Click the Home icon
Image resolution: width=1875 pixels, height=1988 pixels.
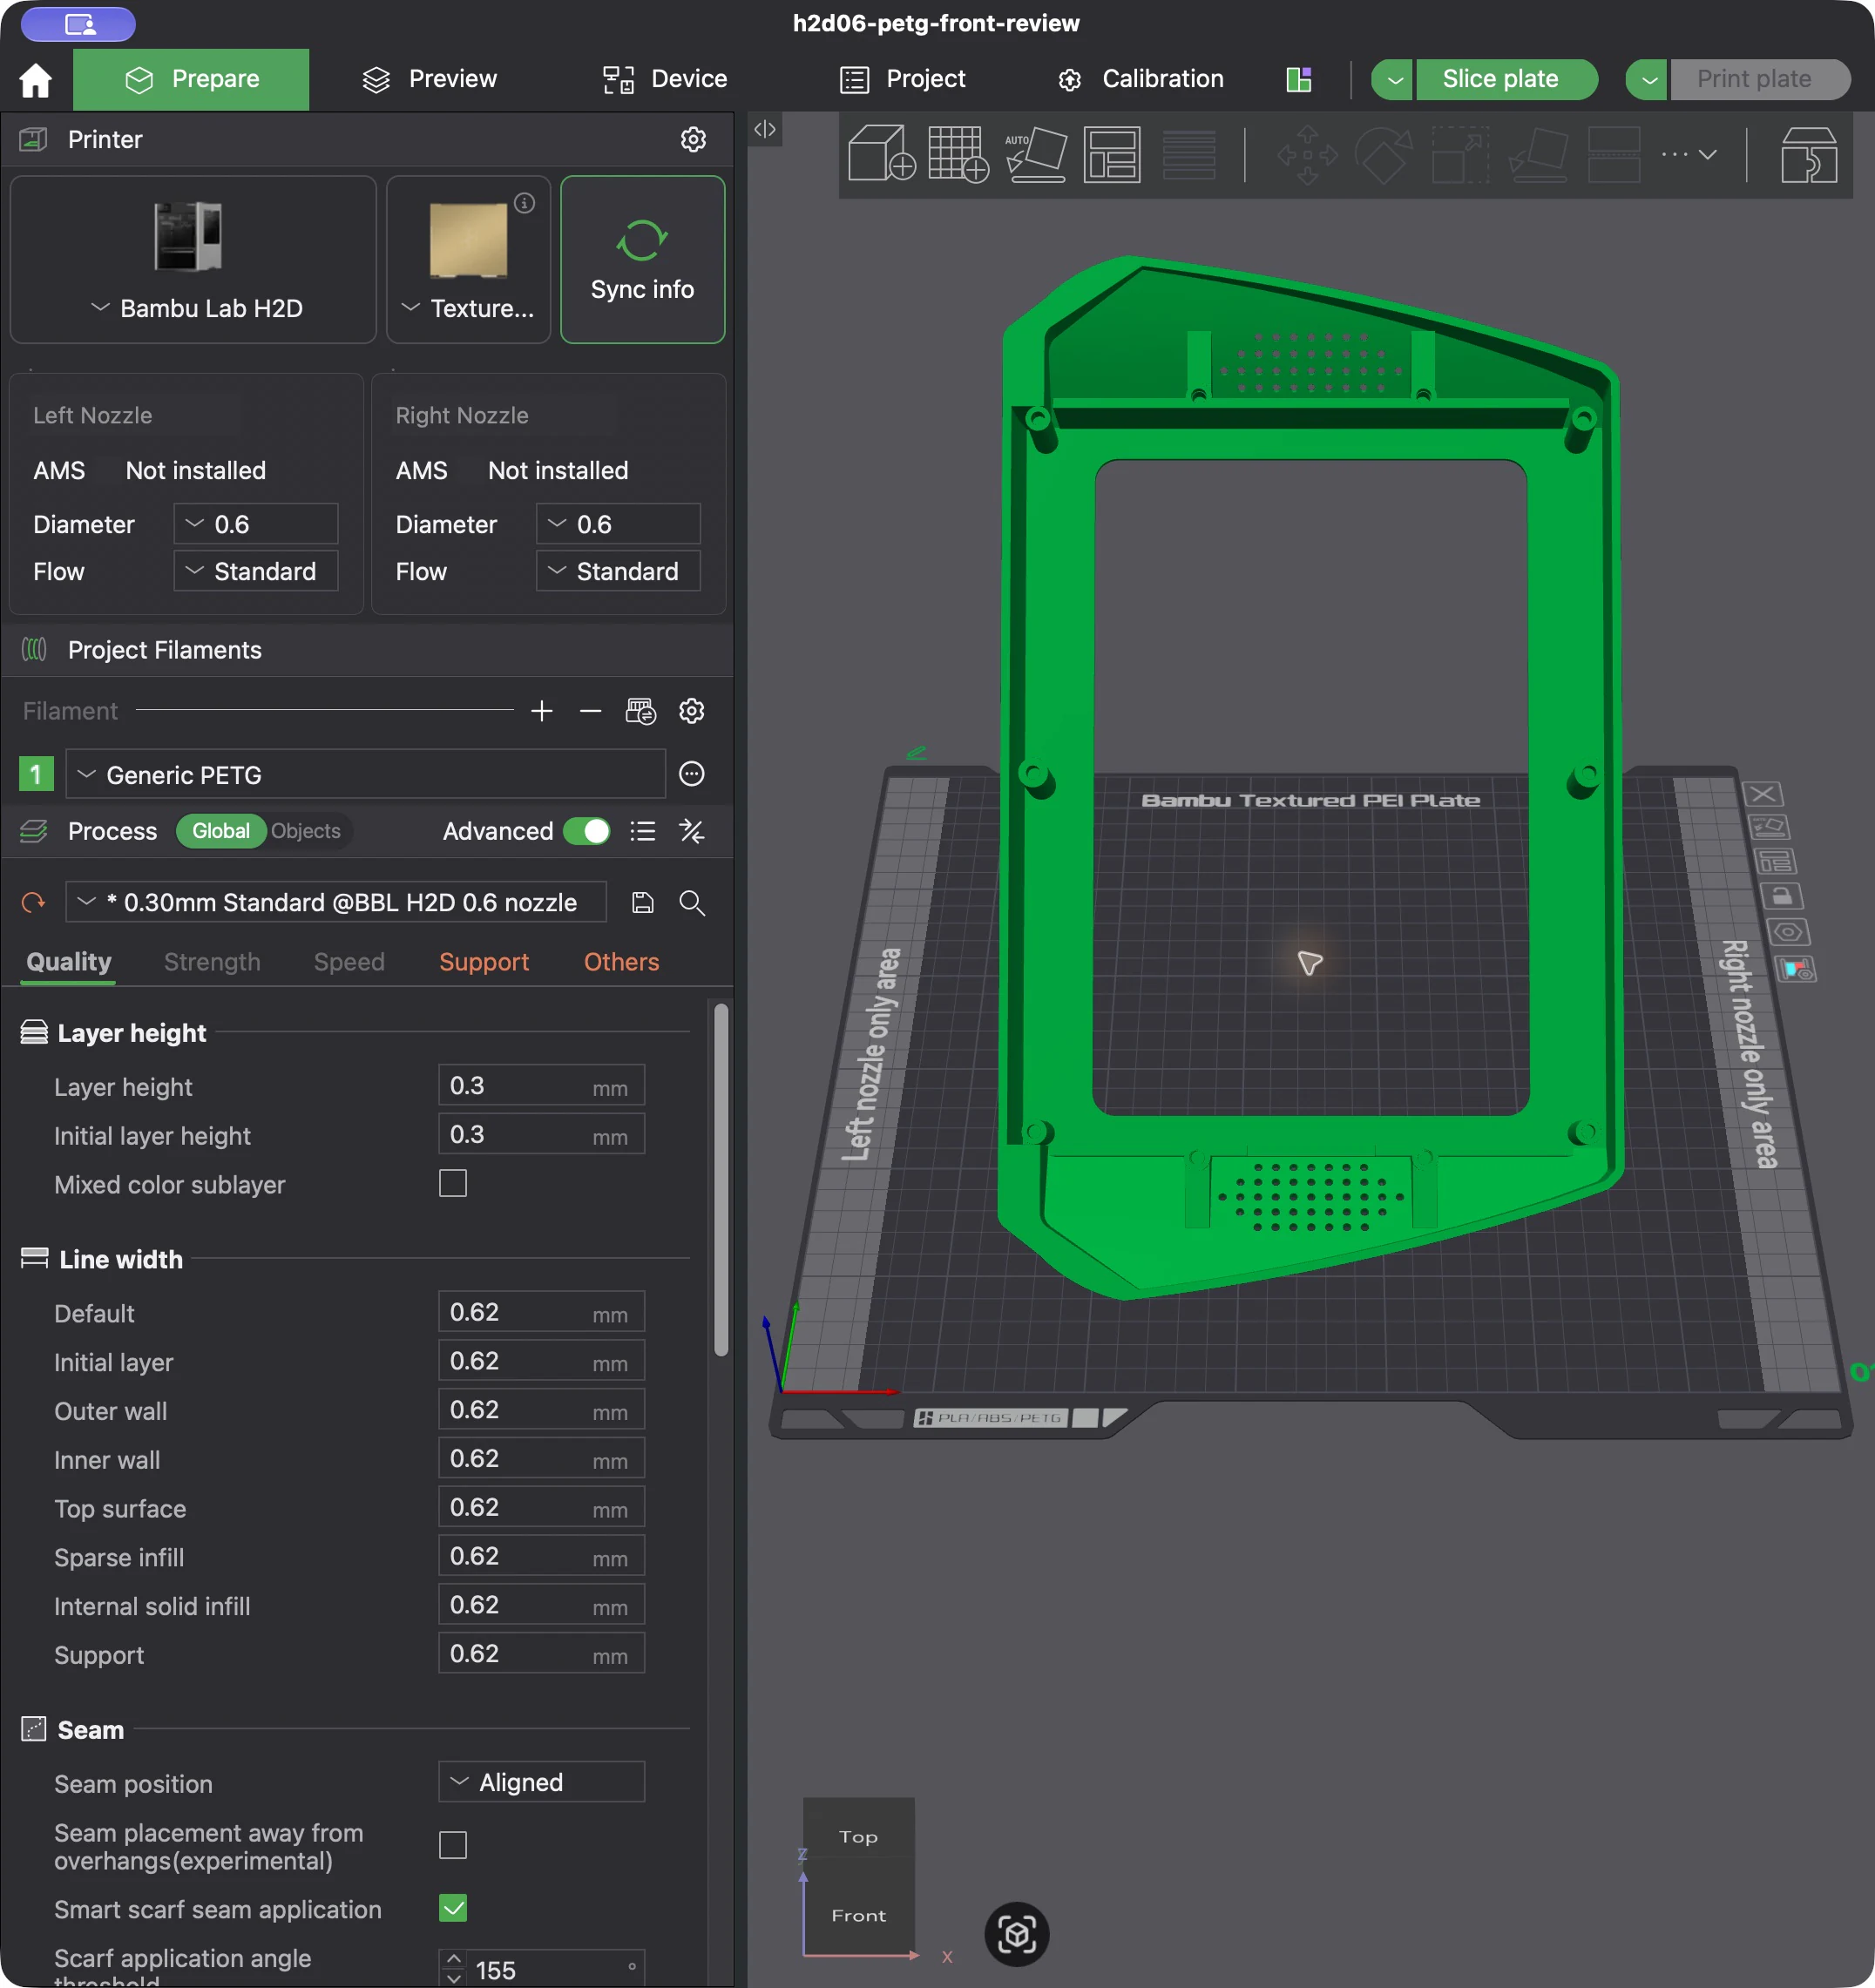coord(36,80)
